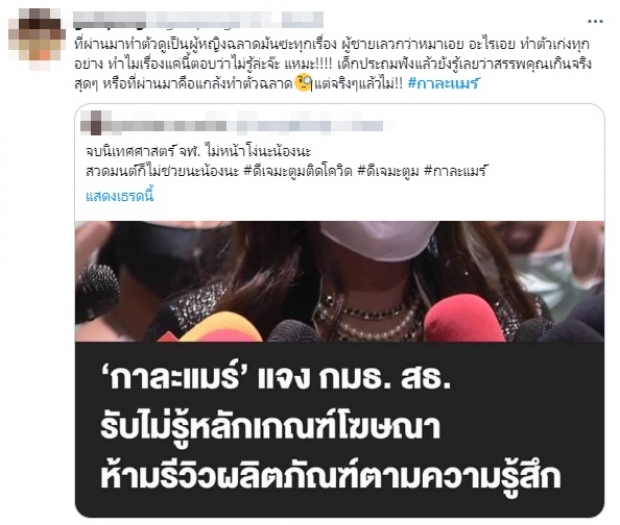Open the blue #กาละแมร์ hashtag in the main tweet

(444, 83)
